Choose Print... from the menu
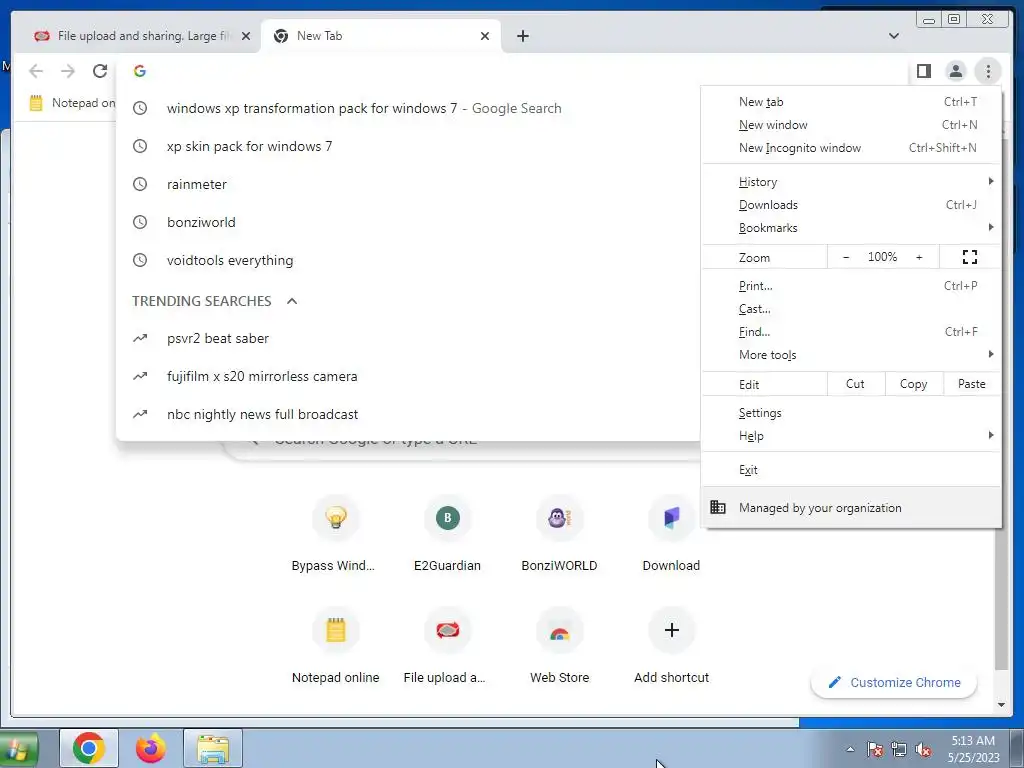The height and width of the screenshot is (768, 1024). point(851,285)
